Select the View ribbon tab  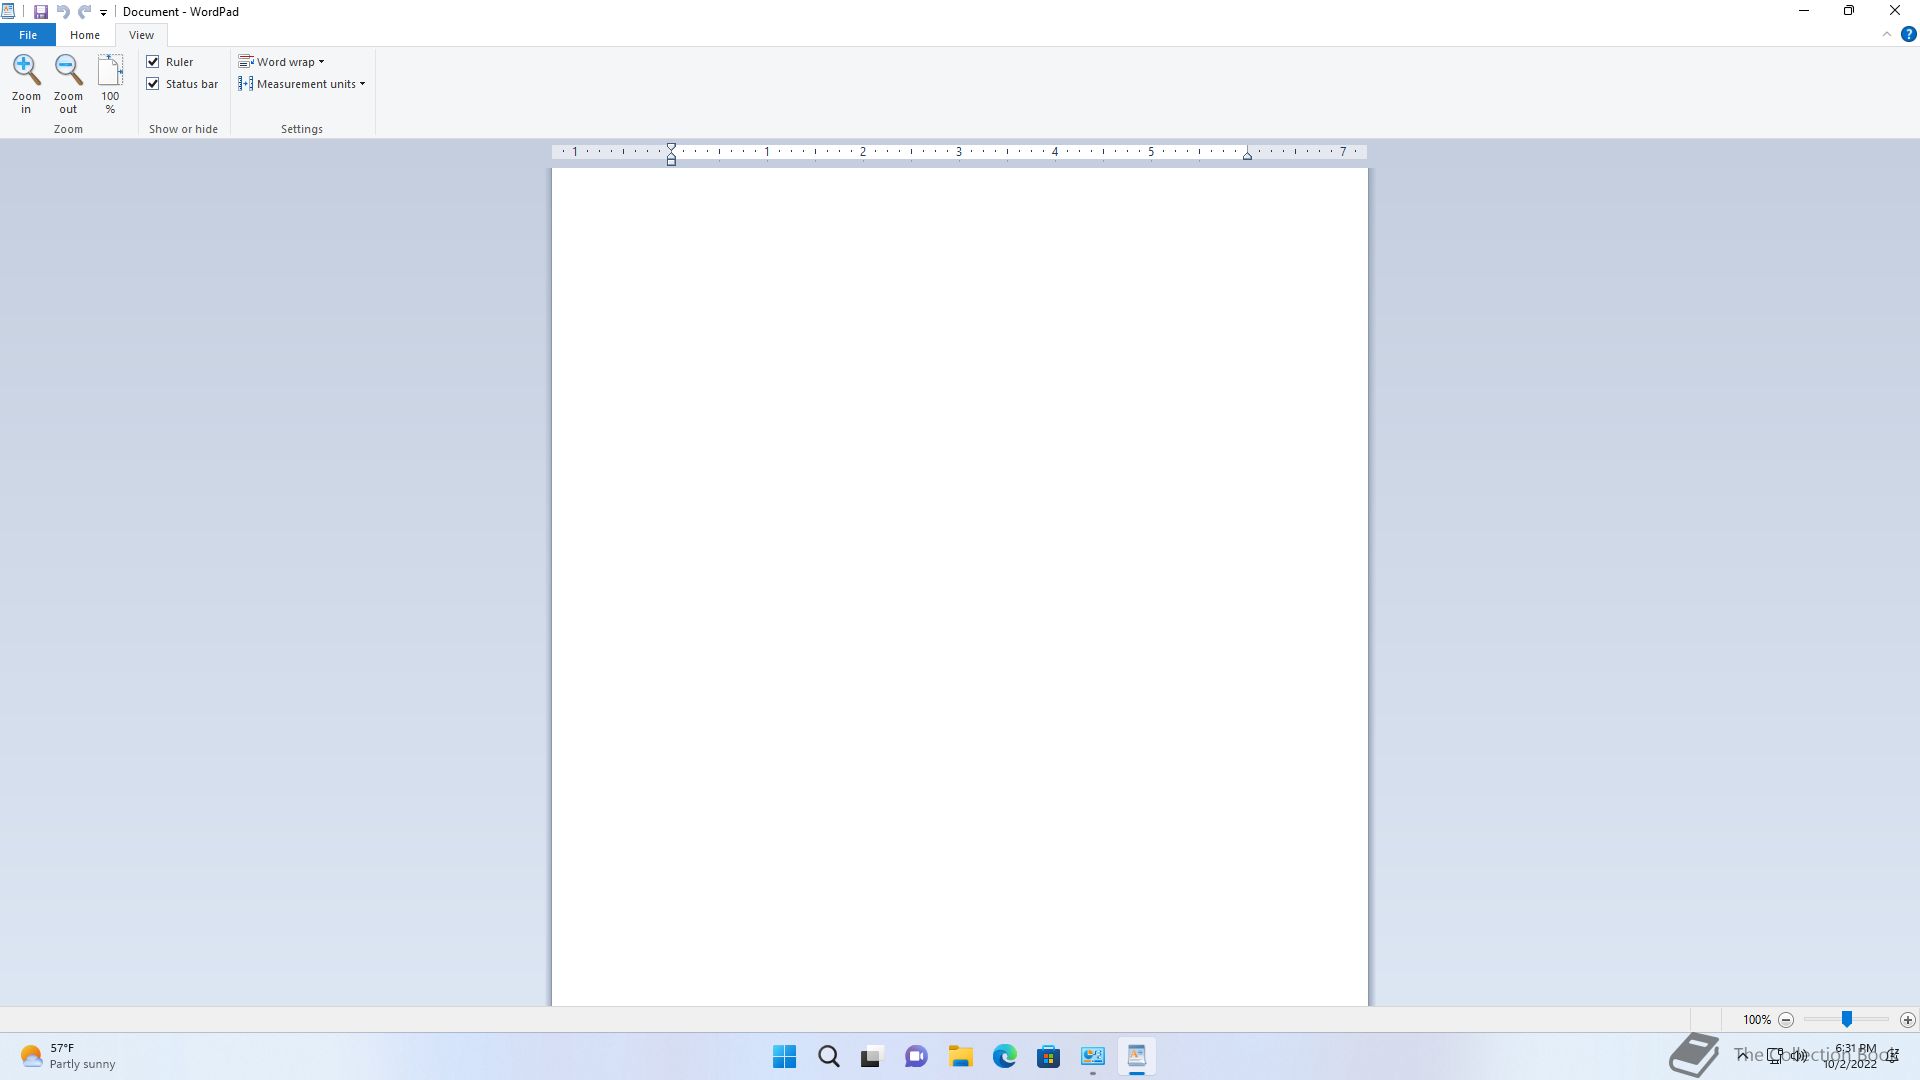pos(141,35)
